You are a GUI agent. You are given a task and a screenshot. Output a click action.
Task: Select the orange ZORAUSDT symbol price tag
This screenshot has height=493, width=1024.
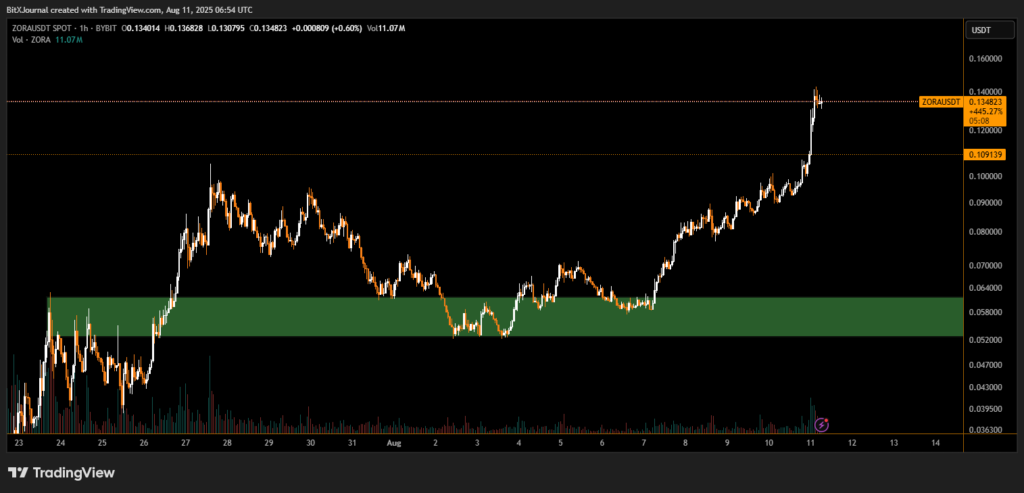tap(940, 102)
